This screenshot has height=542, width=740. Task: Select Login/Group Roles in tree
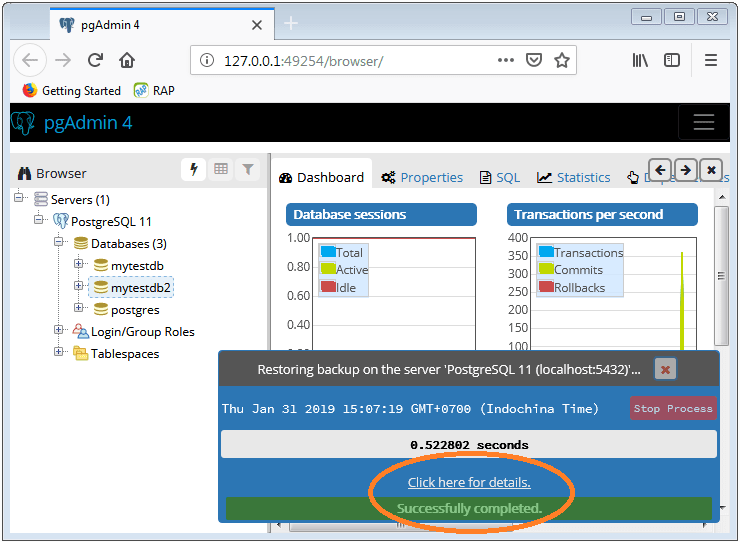143,332
